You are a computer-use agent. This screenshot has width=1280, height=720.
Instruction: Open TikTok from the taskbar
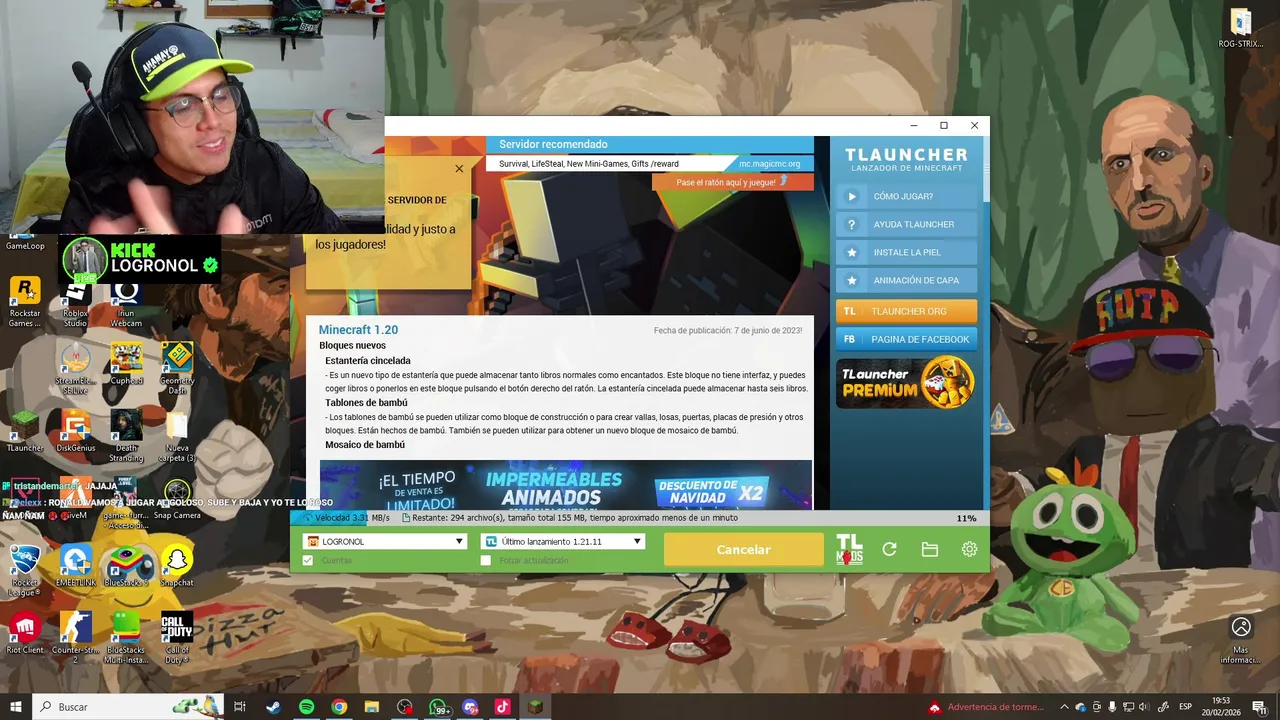[x=502, y=707]
